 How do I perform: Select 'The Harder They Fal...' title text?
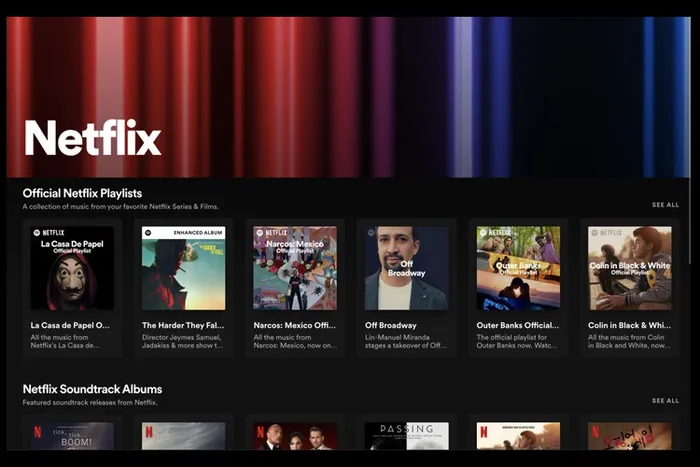tap(183, 325)
